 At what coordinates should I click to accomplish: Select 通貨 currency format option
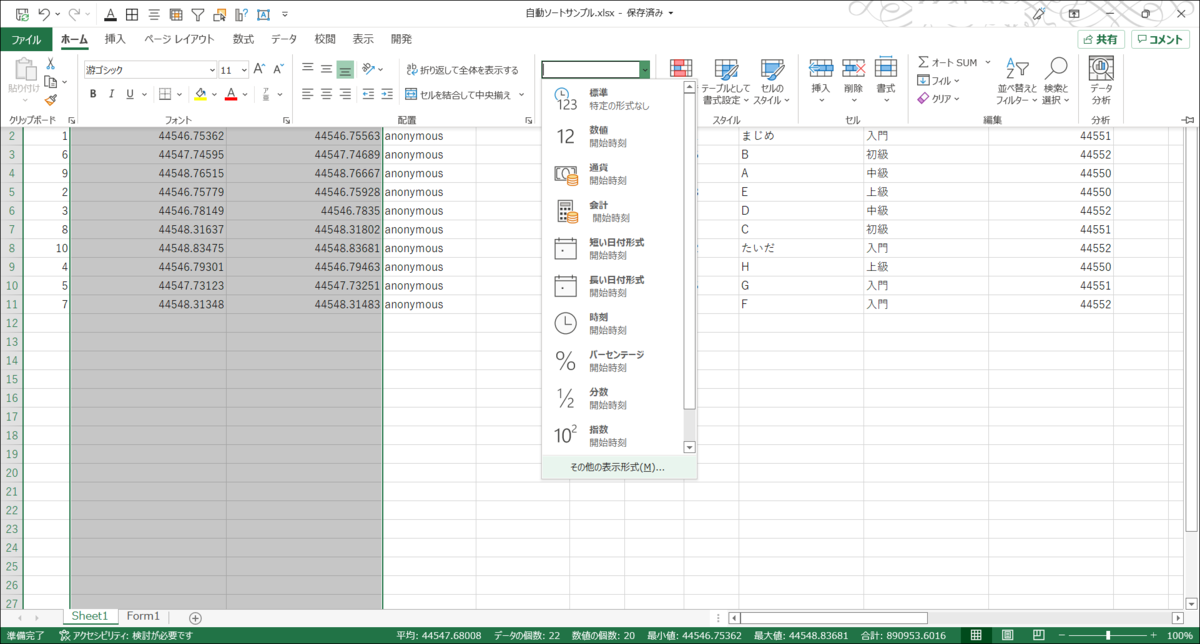coord(612,174)
